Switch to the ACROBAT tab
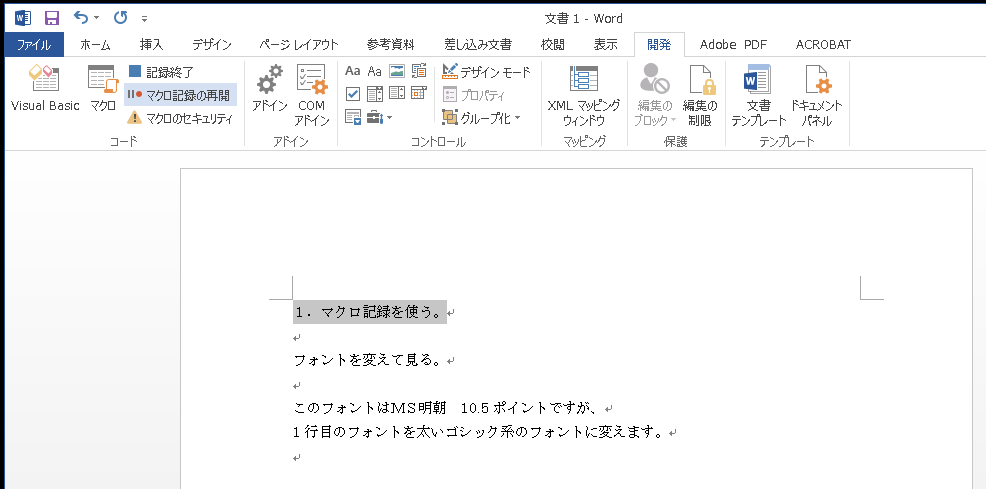The height and width of the screenshot is (489, 986). tap(823, 45)
